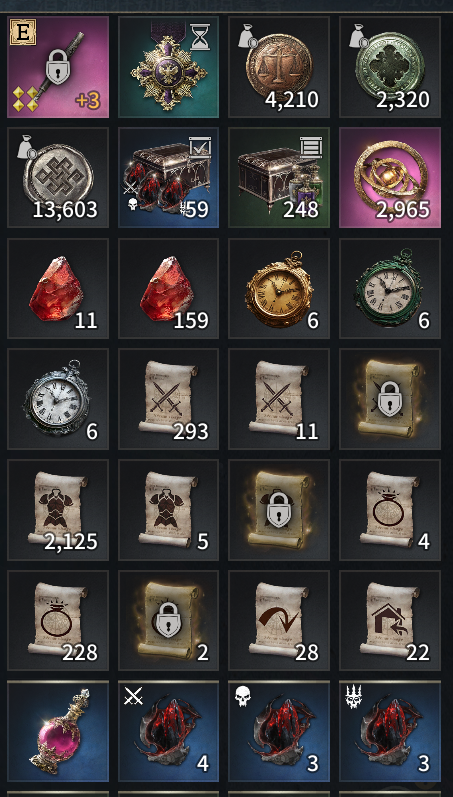Pick the silver knot coin showing 13,603

58,177
